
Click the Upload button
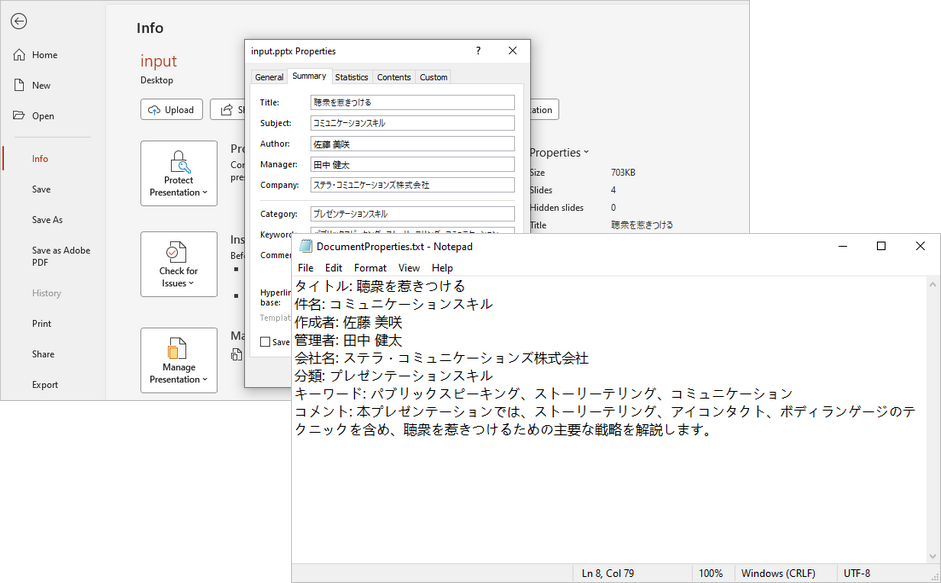tap(172, 110)
